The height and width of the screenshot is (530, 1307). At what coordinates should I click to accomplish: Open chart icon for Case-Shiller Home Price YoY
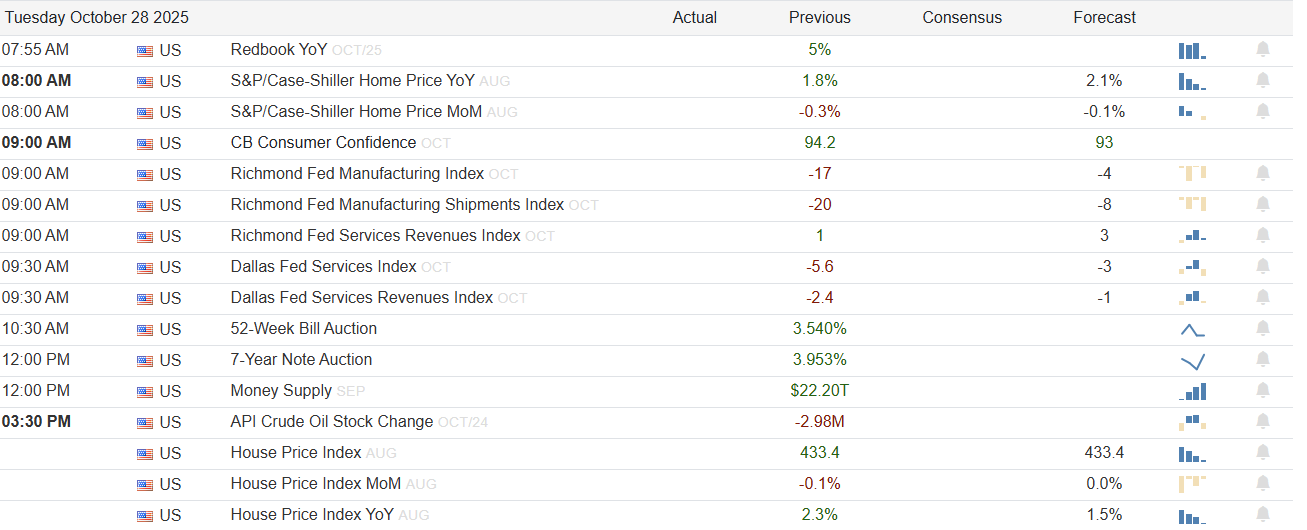pos(1192,82)
